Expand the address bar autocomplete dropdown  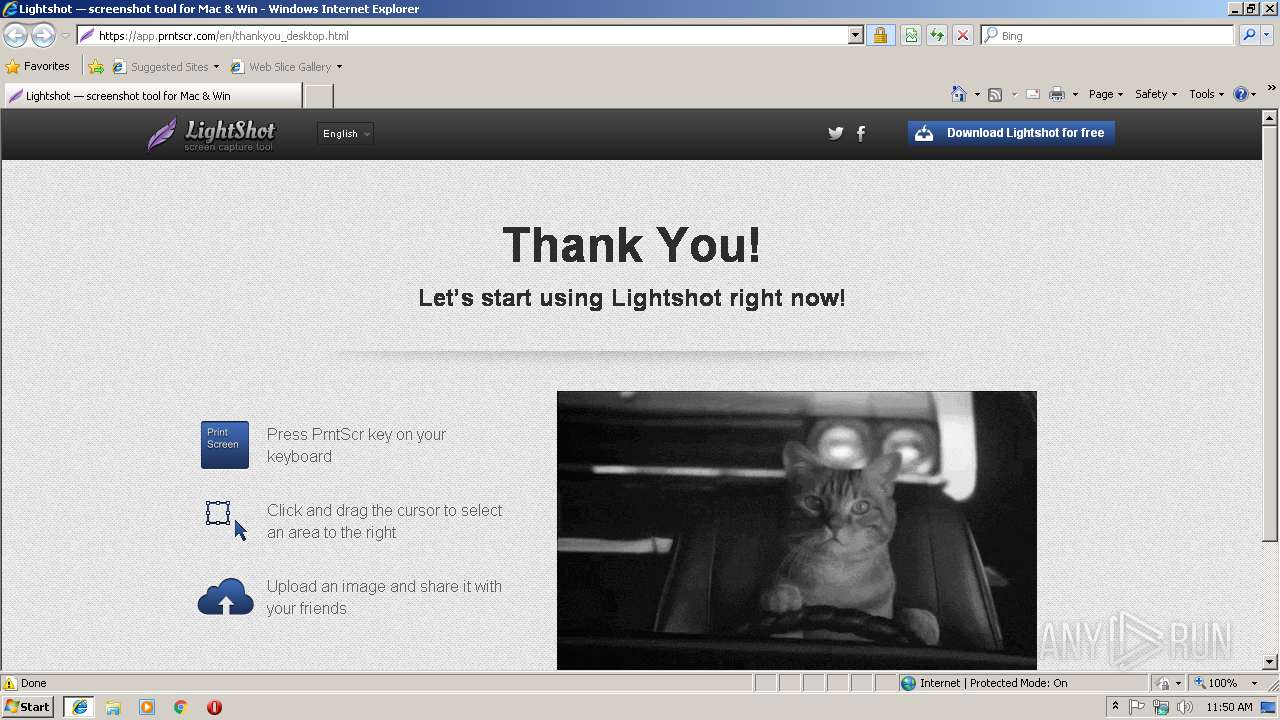point(856,35)
